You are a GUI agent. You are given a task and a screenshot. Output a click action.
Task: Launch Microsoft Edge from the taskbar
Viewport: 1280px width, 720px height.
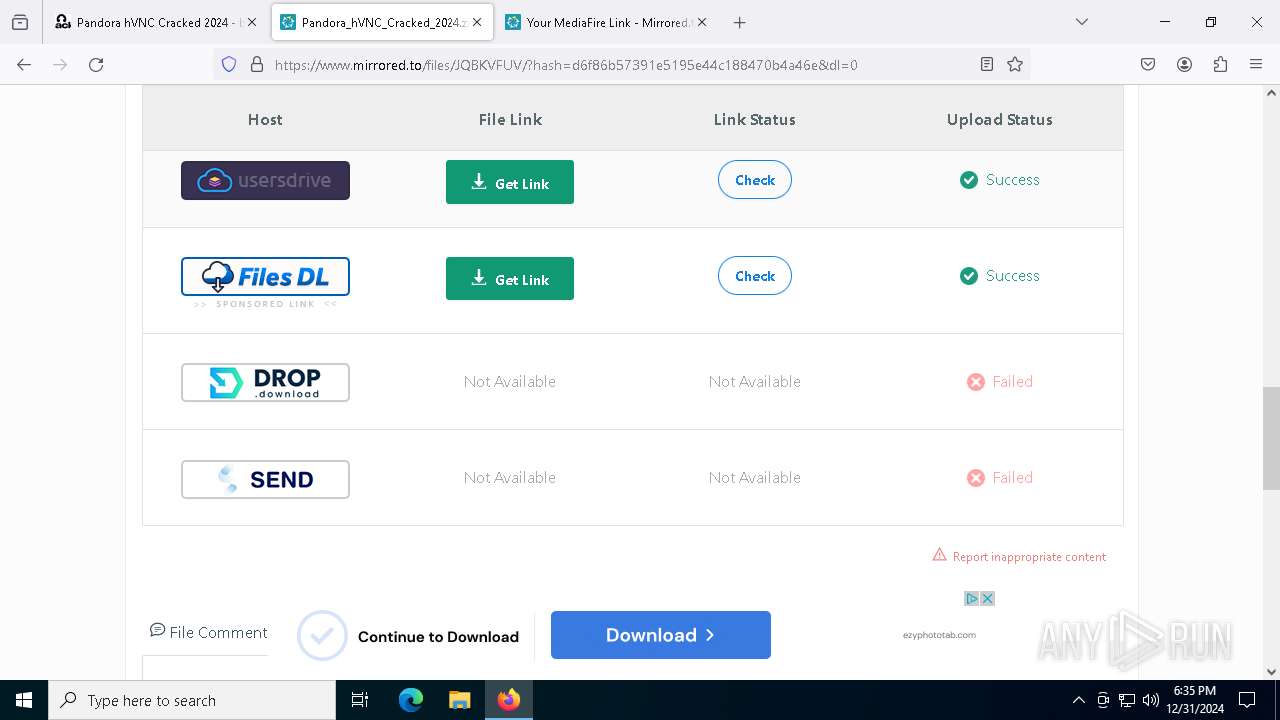click(x=411, y=700)
